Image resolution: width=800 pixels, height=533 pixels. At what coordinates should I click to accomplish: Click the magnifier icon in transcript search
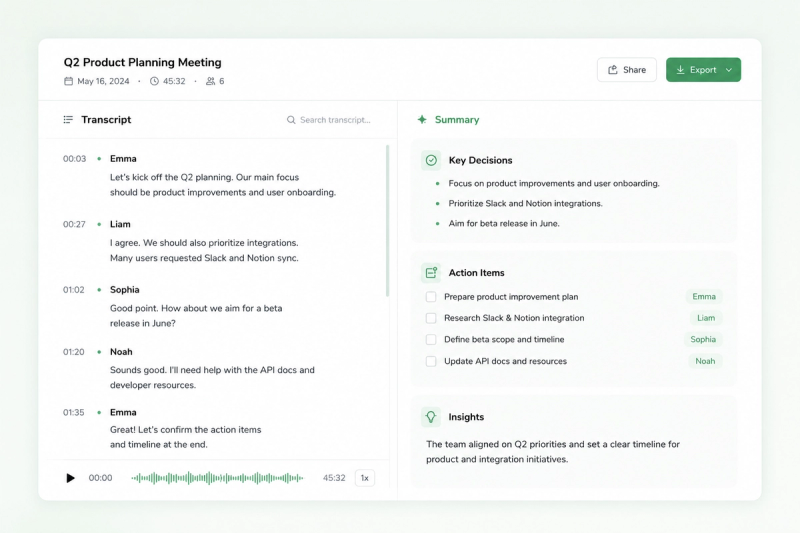tap(291, 120)
